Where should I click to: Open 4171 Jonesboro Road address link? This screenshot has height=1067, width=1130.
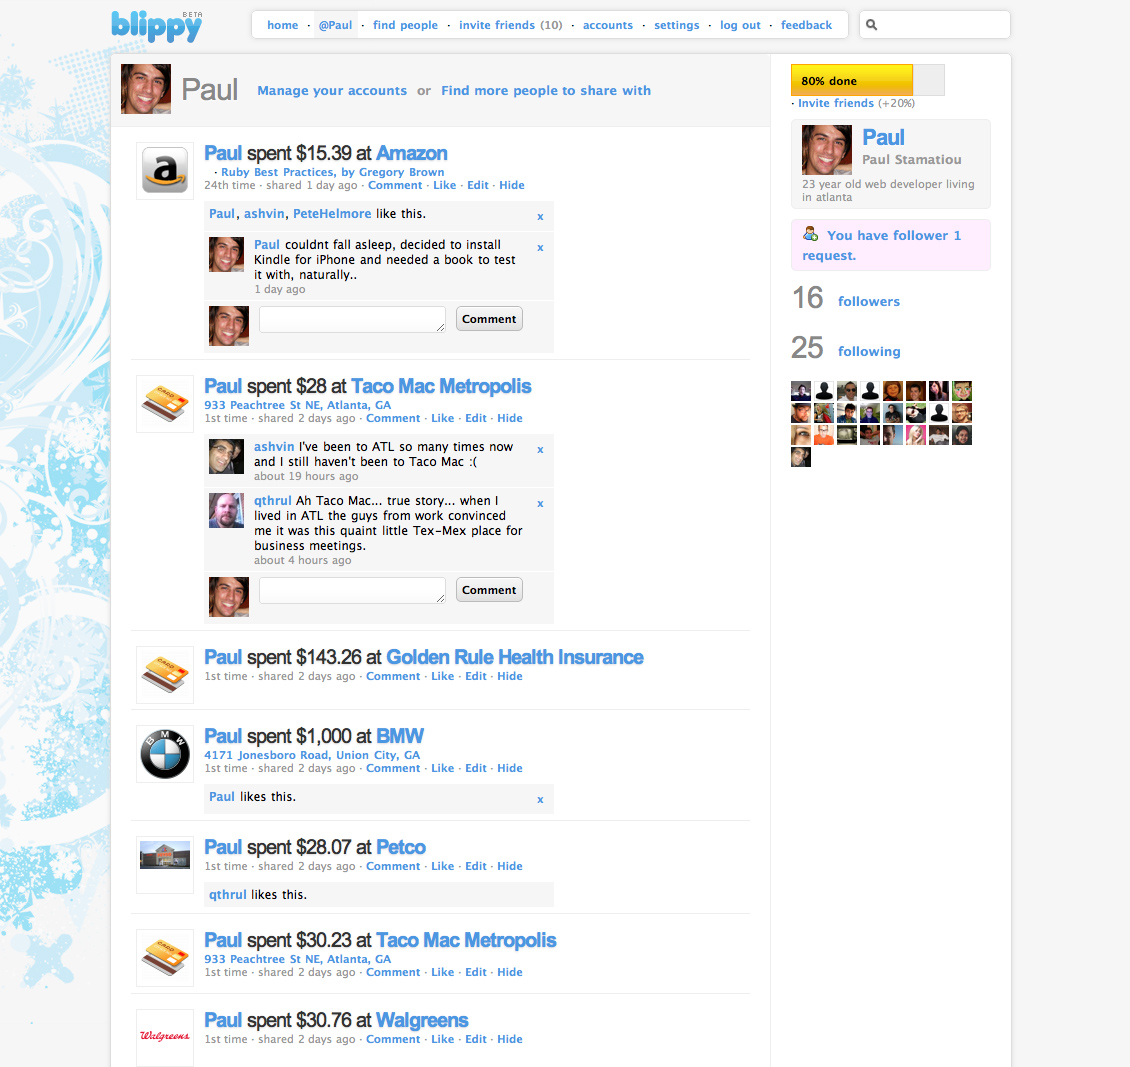pos(312,755)
